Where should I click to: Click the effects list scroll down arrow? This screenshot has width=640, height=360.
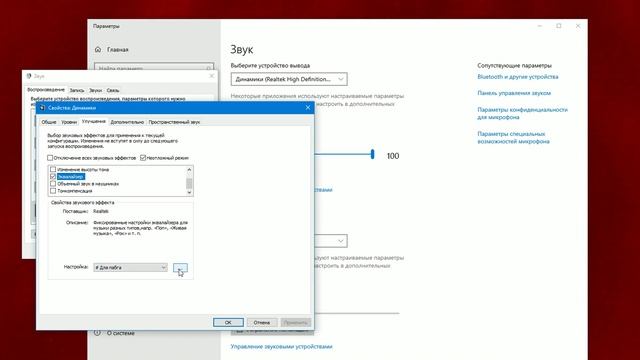tap(189, 192)
